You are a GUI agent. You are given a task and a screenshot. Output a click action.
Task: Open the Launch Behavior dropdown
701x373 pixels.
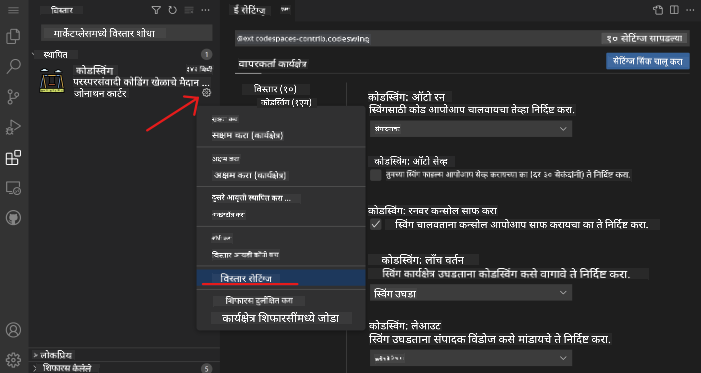[471, 292]
